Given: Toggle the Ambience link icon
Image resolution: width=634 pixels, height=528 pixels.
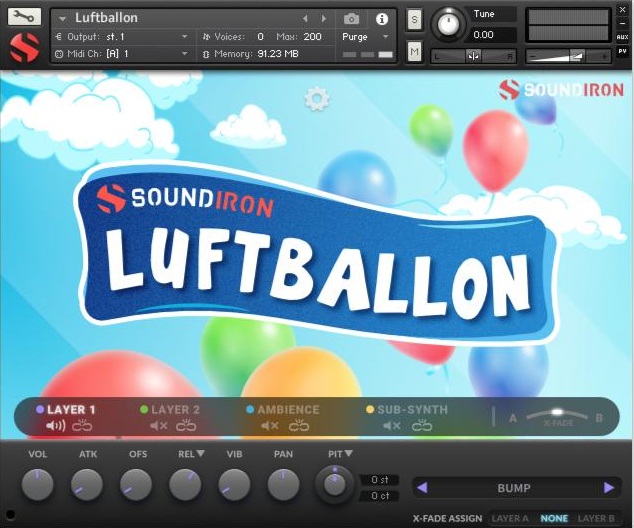Looking at the screenshot, I should [x=299, y=426].
